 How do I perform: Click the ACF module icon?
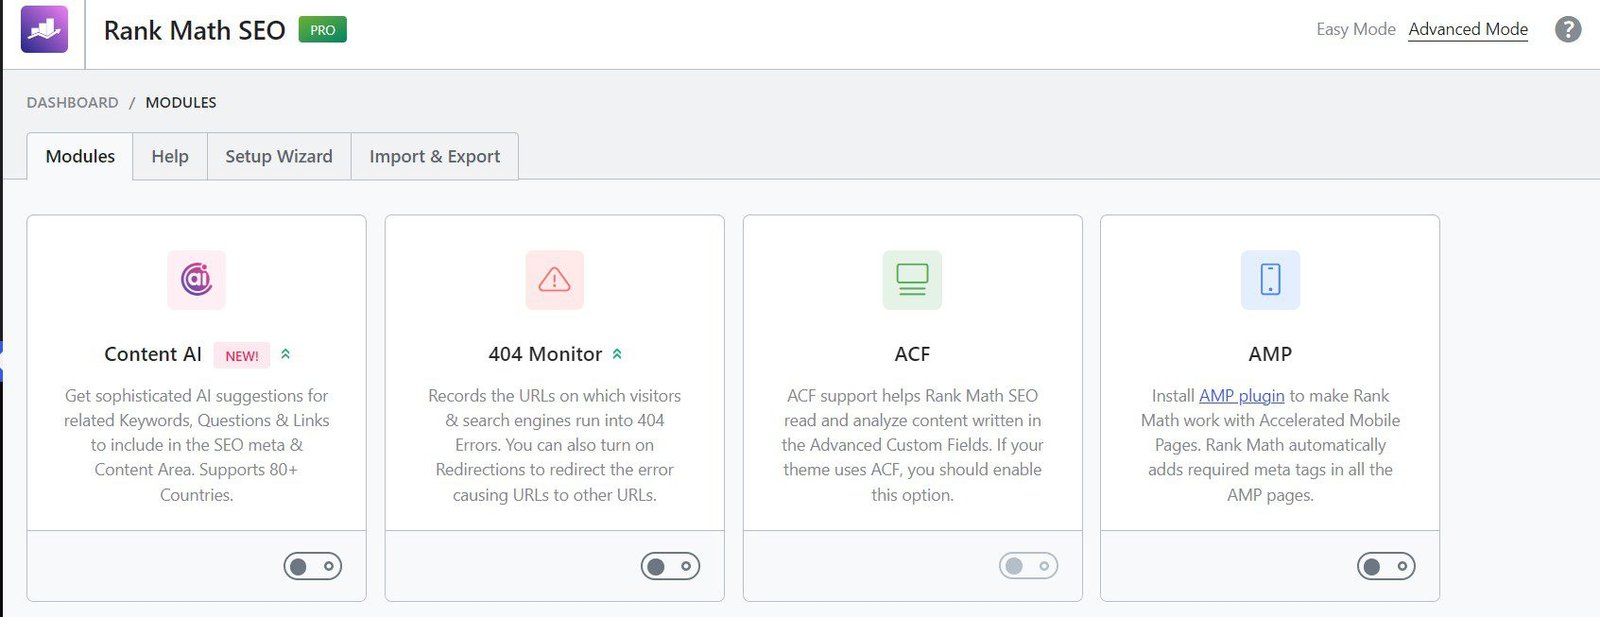[912, 279]
